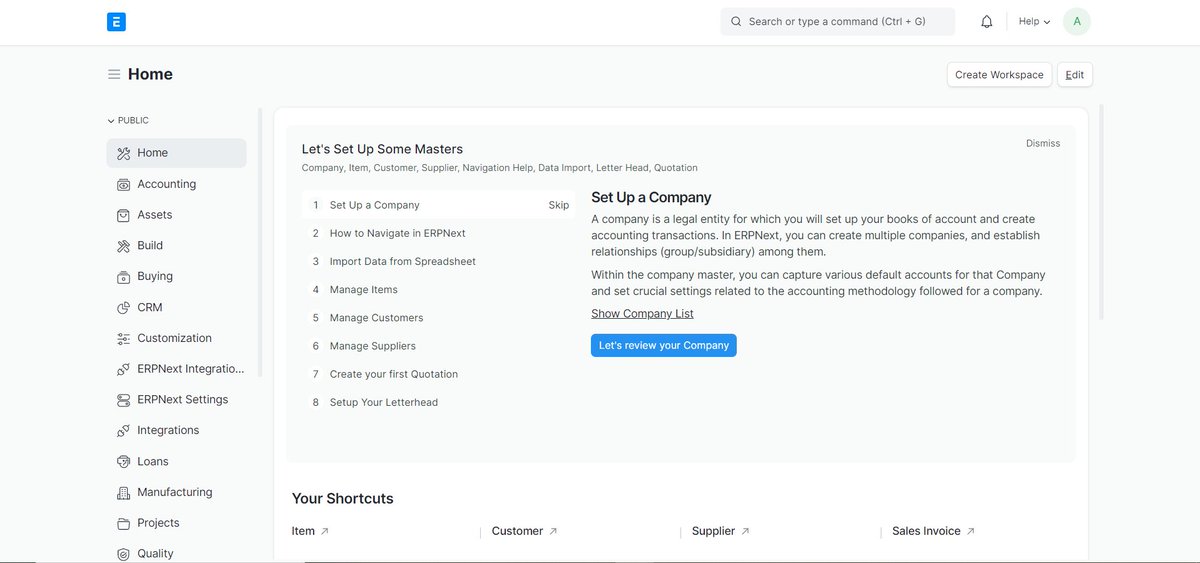This screenshot has width=1200, height=563.
Task: Click the Create Workspace button
Action: tap(999, 74)
